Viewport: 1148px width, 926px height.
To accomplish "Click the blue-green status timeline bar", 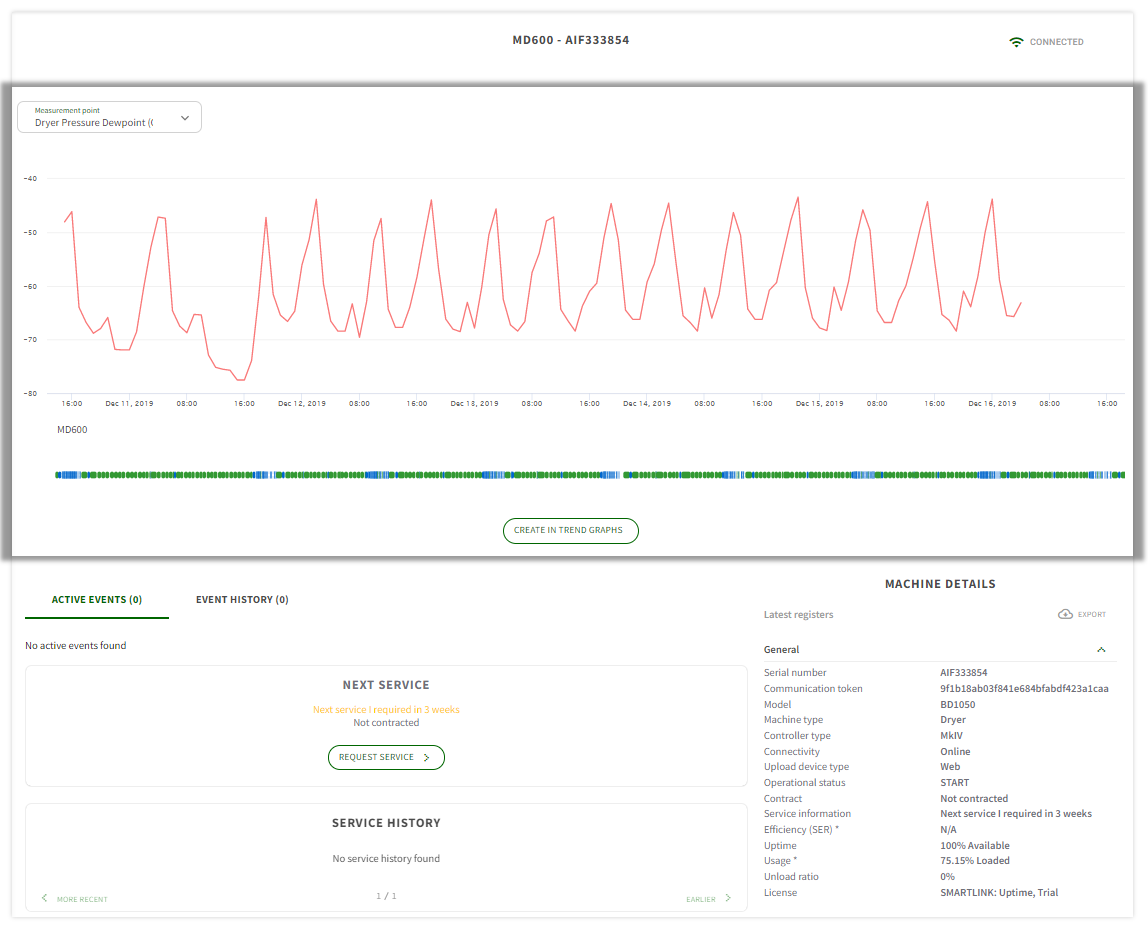I will [x=590, y=475].
